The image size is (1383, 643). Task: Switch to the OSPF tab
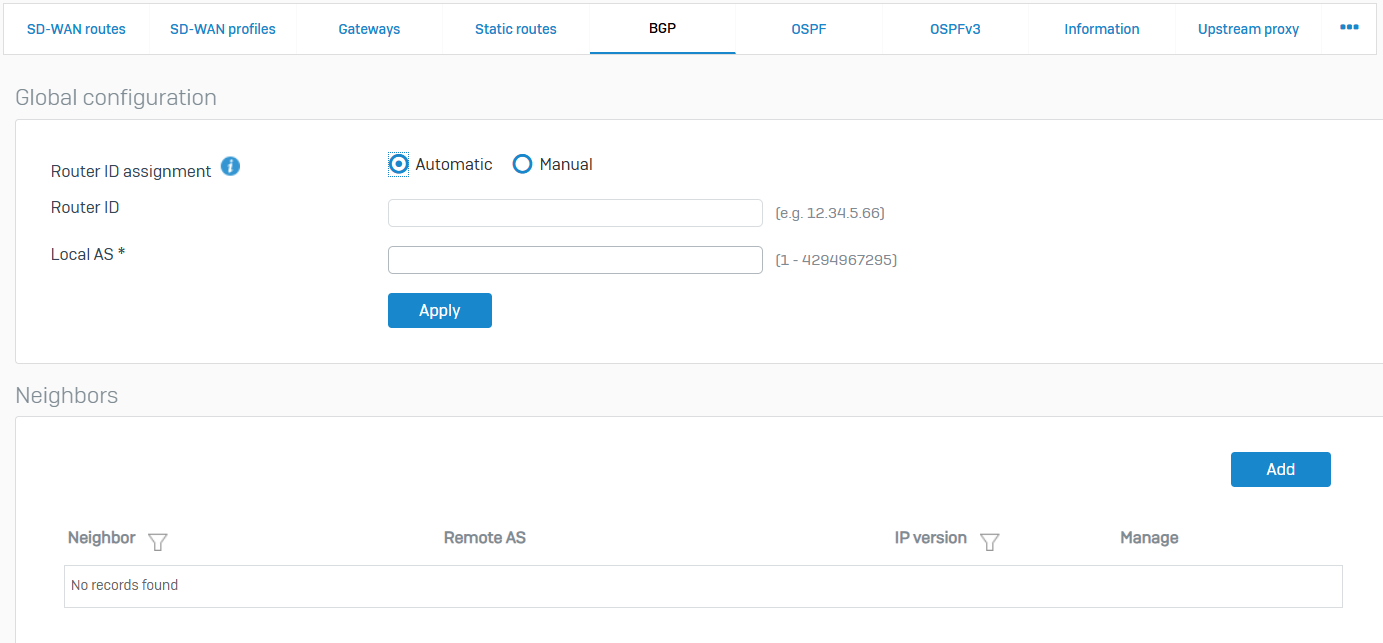(808, 29)
